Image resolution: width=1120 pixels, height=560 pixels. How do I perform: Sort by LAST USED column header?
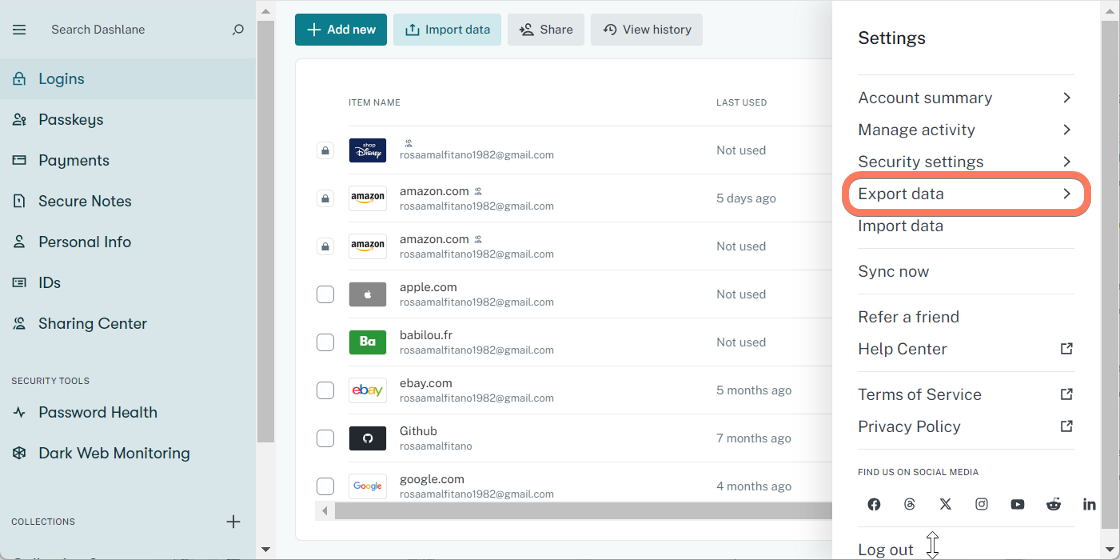[x=741, y=103]
